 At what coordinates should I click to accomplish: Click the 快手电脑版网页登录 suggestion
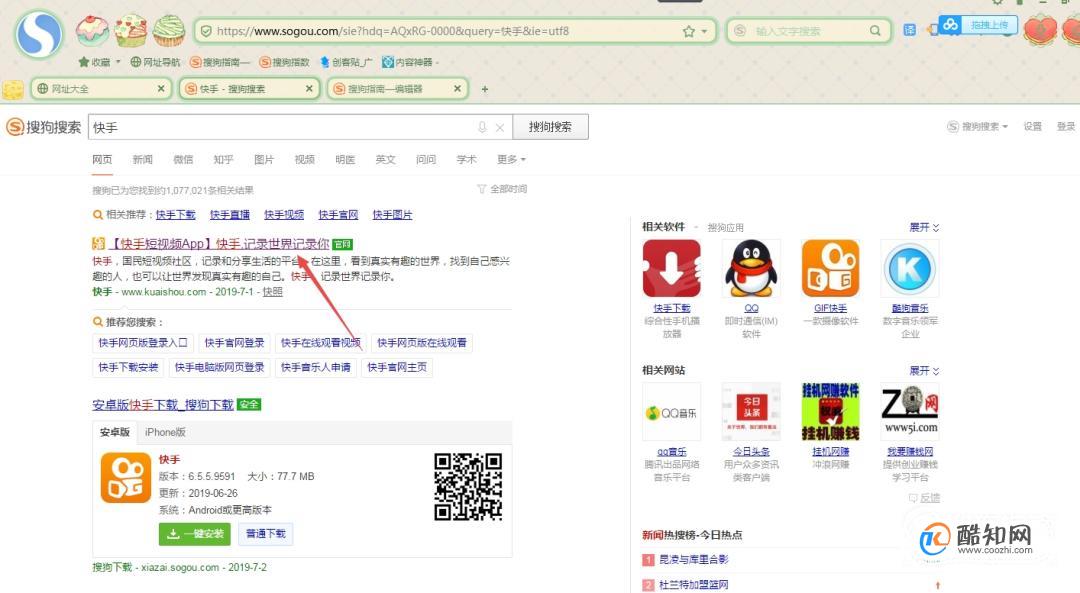pos(219,367)
